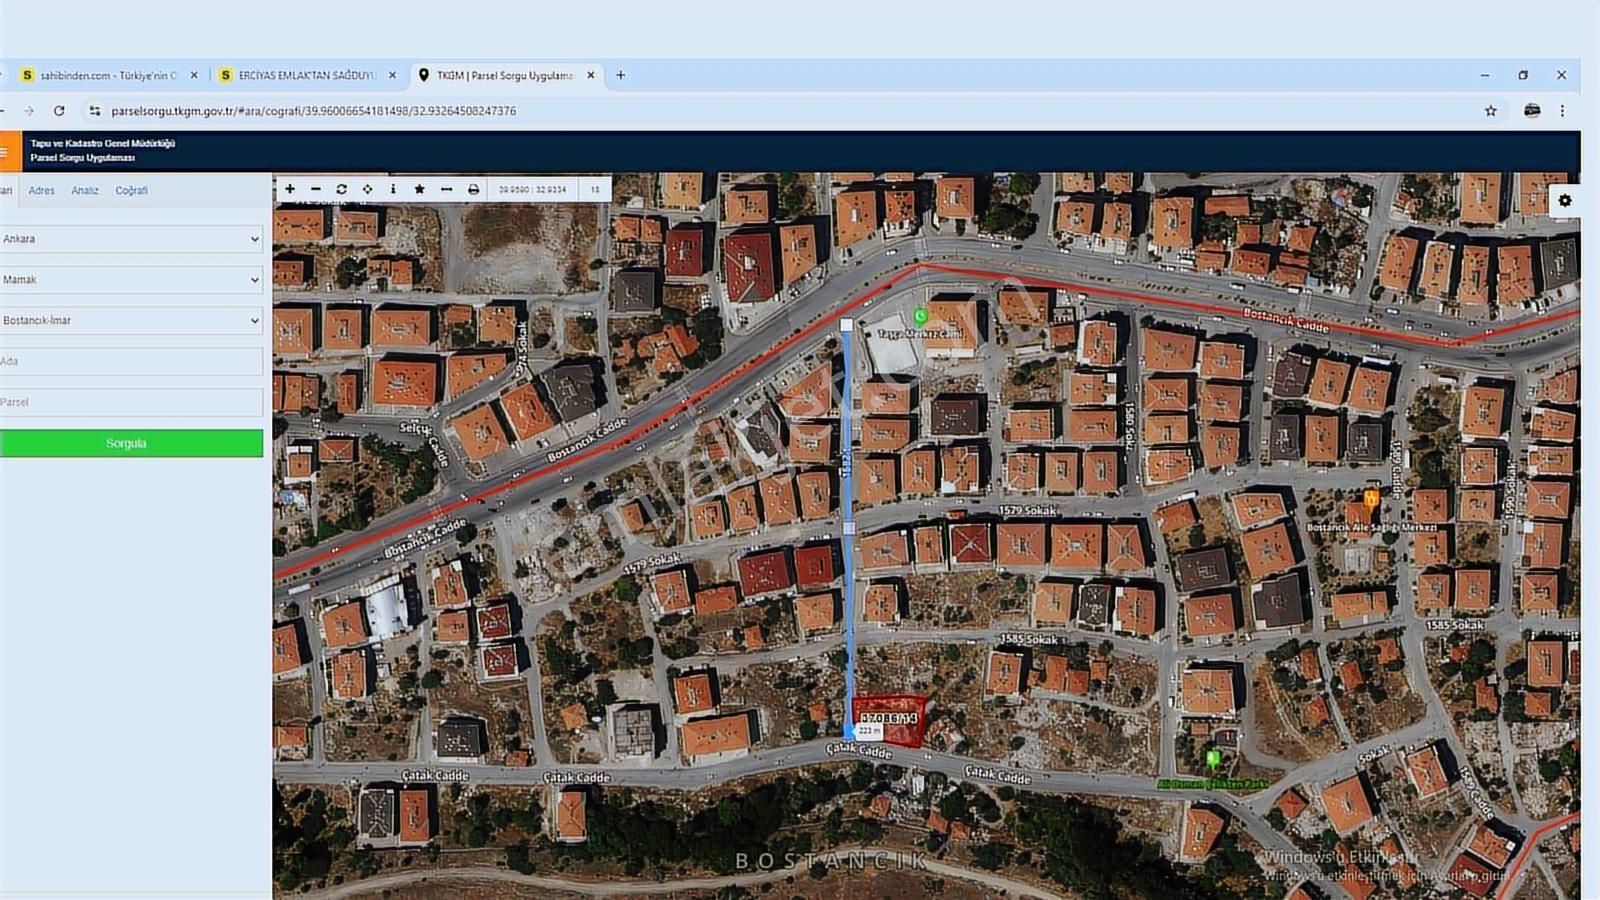View site information icon in address bar
This screenshot has height=900, width=1600.
tap(94, 111)
